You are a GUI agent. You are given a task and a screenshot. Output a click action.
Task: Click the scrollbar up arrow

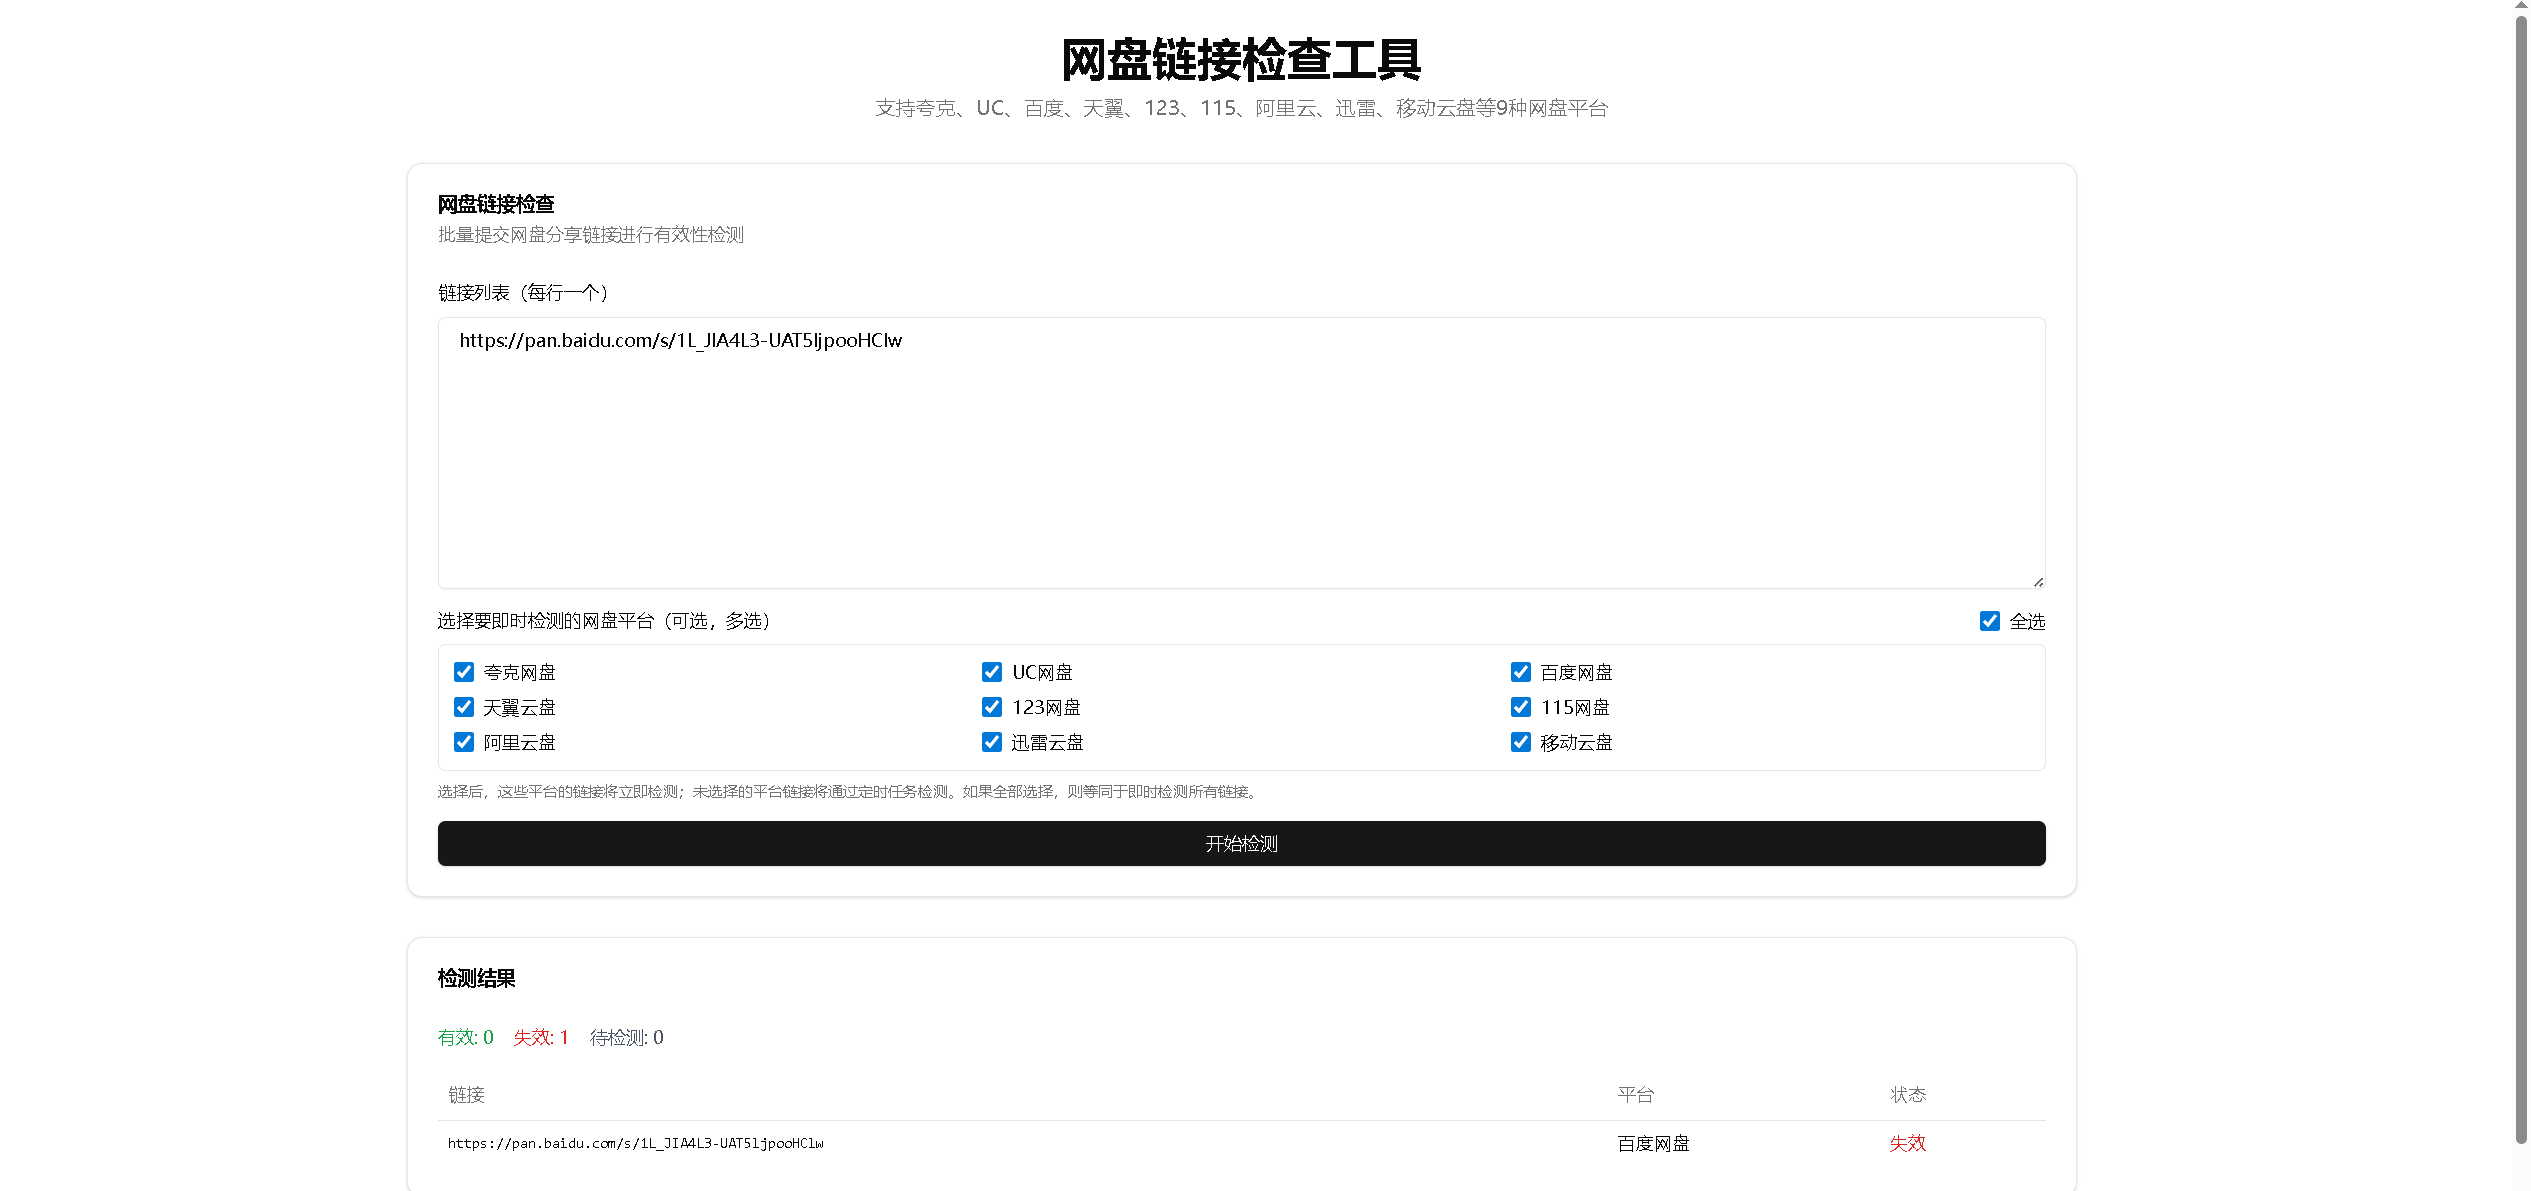(x=2521, y=6)
